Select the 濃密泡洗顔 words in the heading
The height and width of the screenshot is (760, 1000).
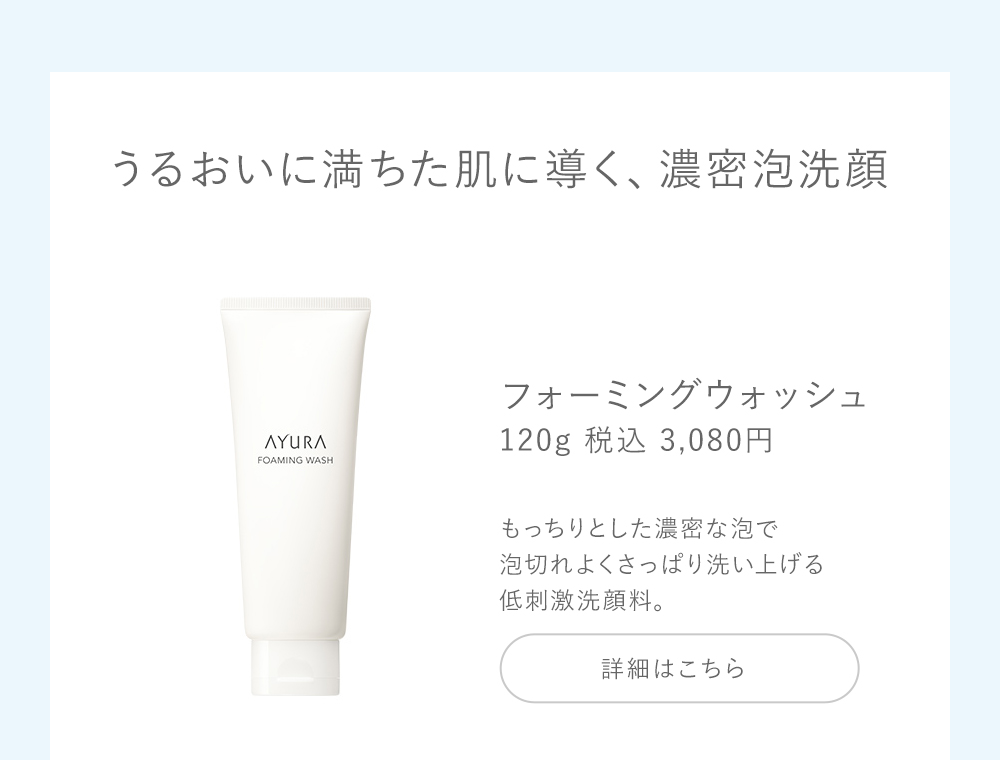(x=774, y=170)
